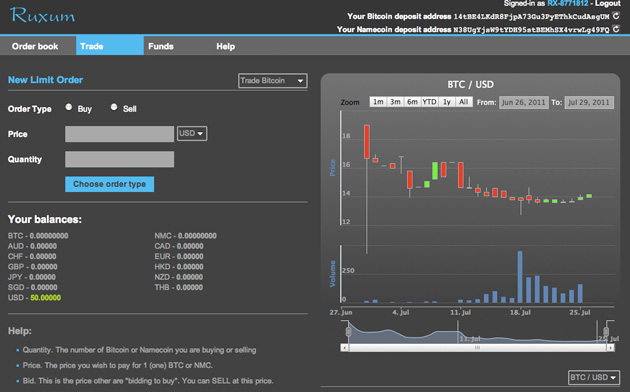Screen dimensions: 630x392
Task: Click the New Limit Order heading
Action: tap(45, 80)
